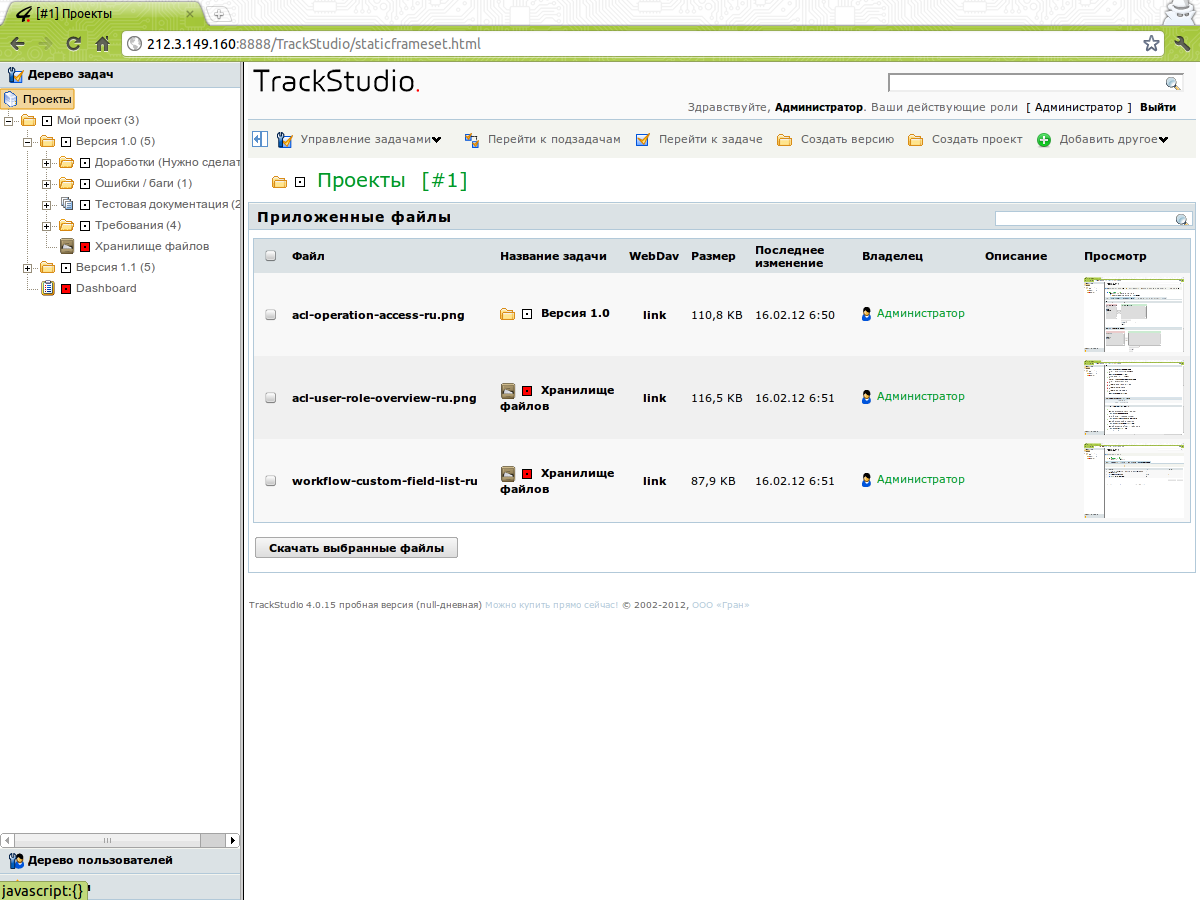Click the browser address bar URL
The image size is (1200, 900).
(x=313, y=44)
